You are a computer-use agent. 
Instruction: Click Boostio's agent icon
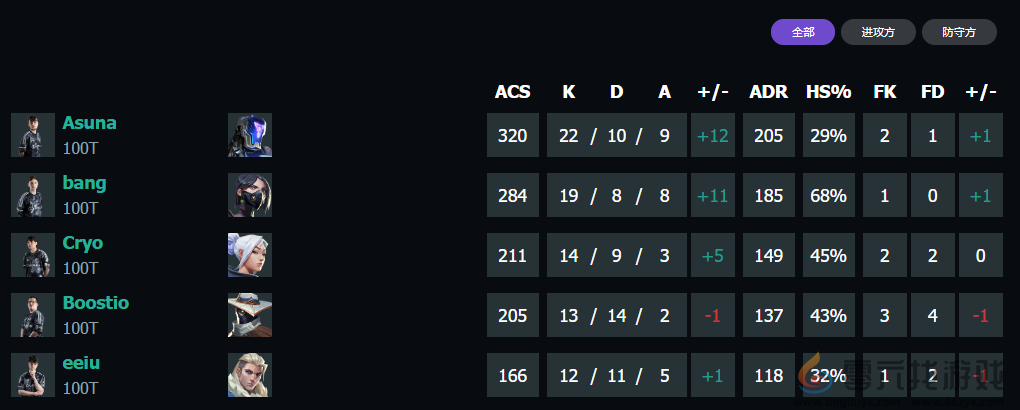pyautogui.click(x=250, y=315)
